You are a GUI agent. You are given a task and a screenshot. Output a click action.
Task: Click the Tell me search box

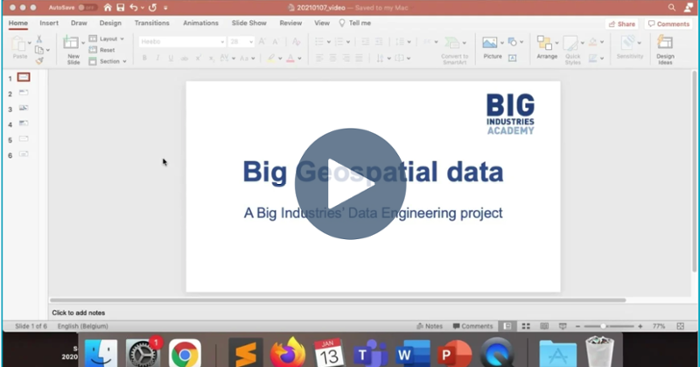355,23
